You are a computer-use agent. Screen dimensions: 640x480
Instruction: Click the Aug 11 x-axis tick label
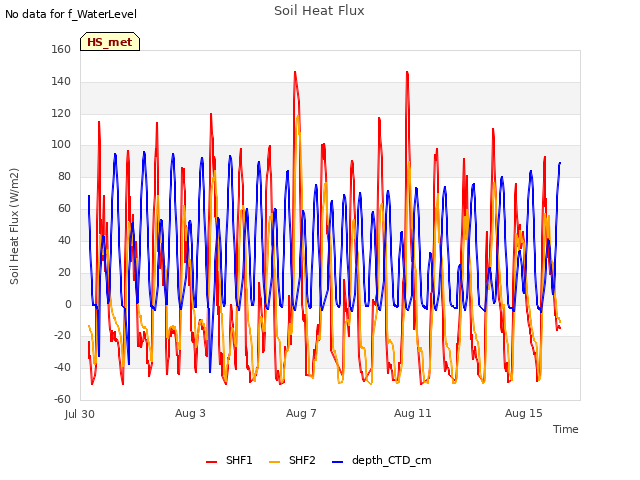413,413
